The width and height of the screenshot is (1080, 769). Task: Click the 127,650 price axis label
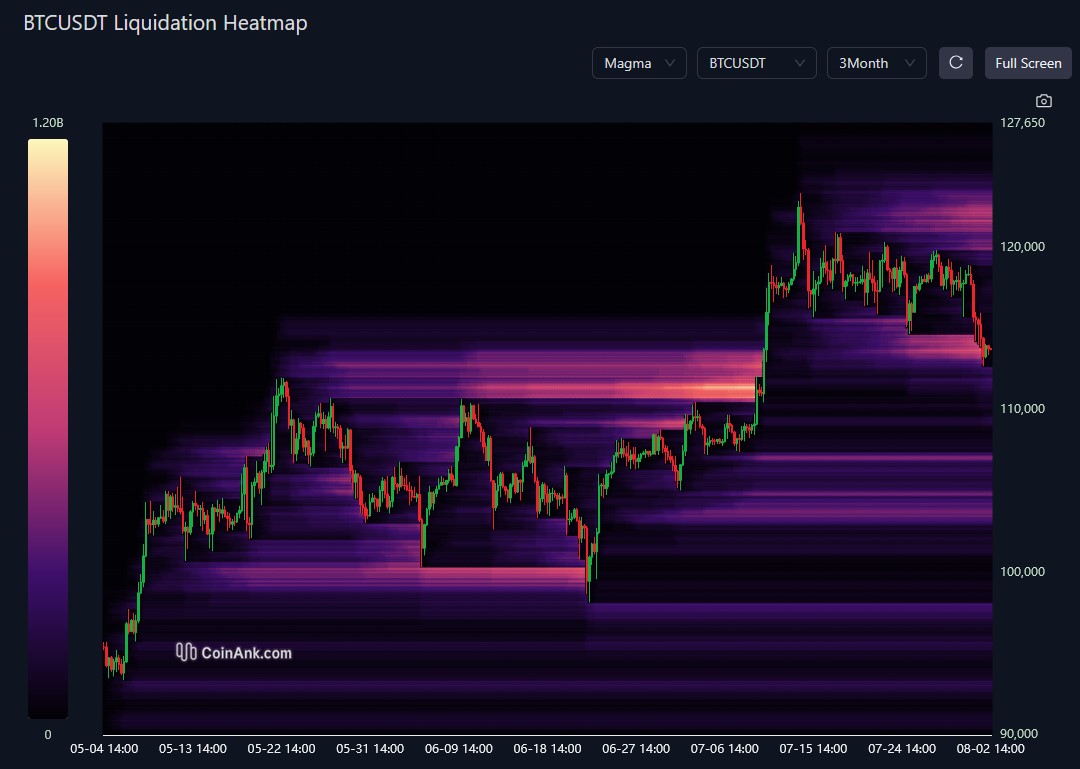coord(1022,123)
